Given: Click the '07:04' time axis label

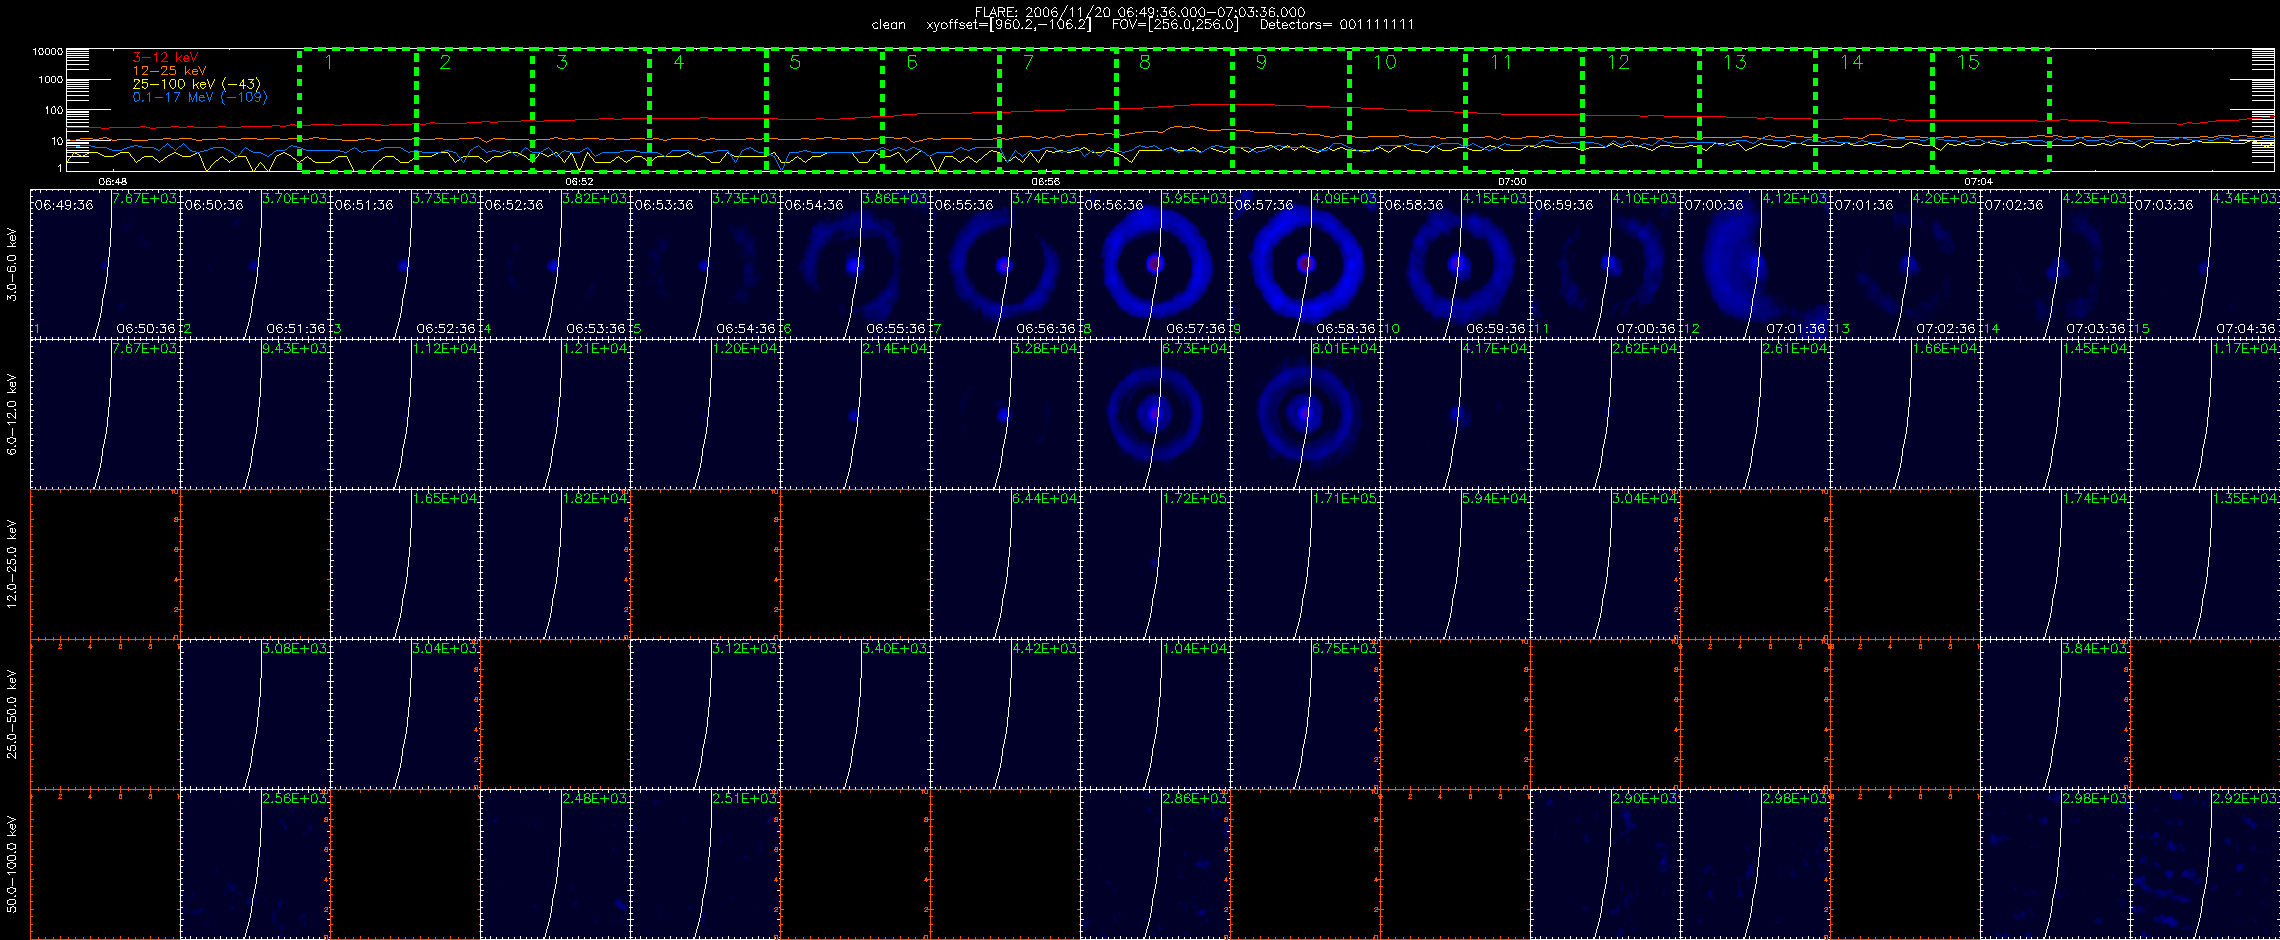Looking at the screenshot, I should [x=1978, y=182].
